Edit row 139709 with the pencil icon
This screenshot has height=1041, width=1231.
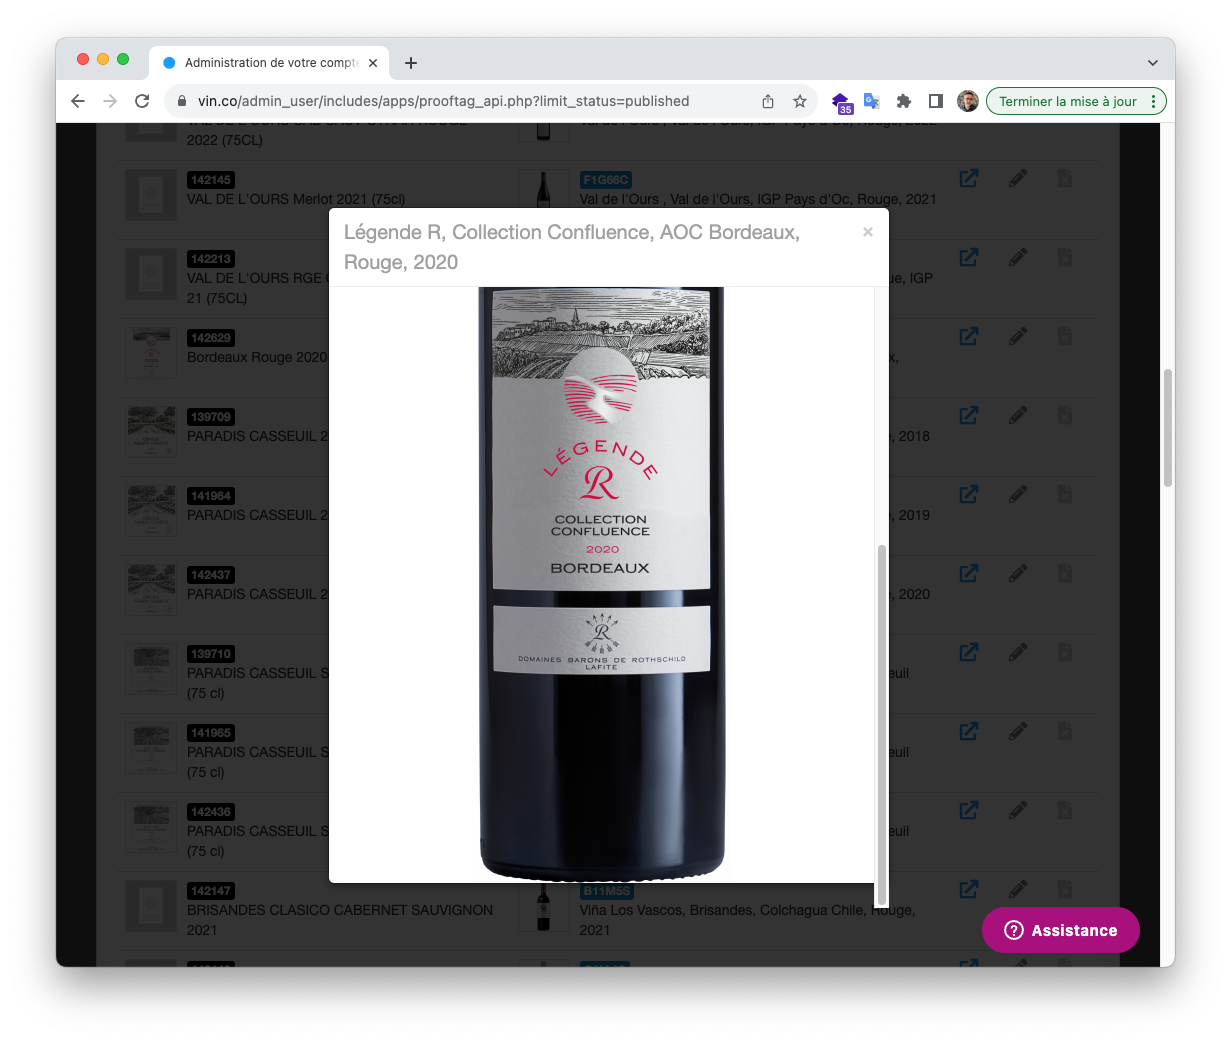click(x=1018, y=415)
